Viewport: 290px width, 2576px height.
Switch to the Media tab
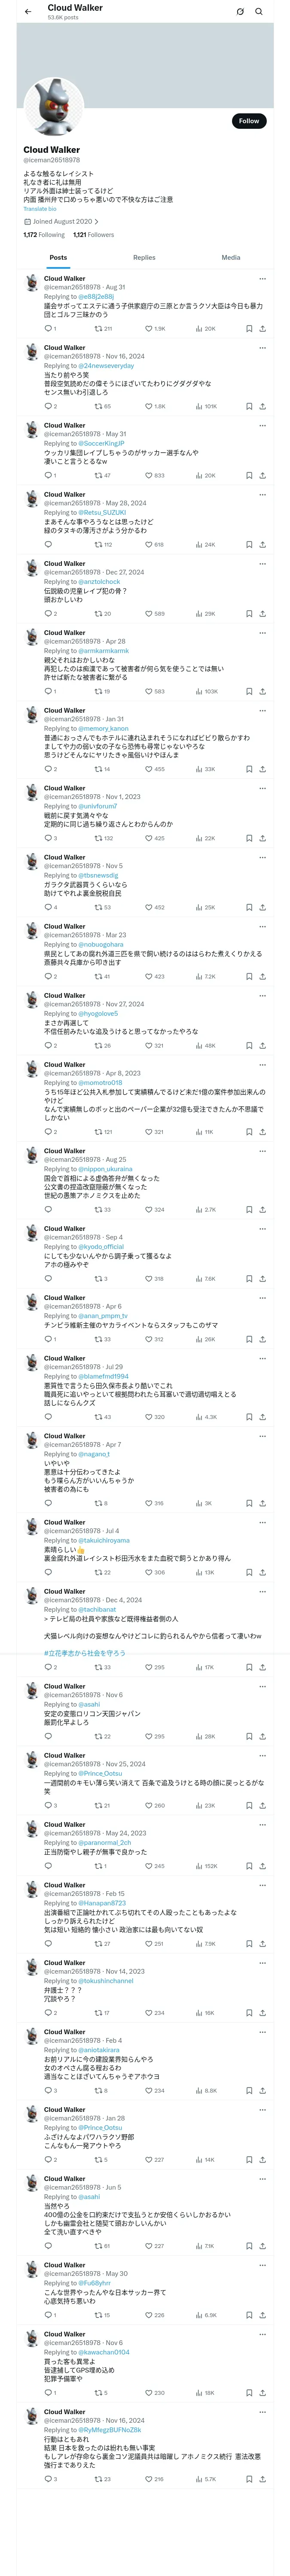[x=231, y=258]
